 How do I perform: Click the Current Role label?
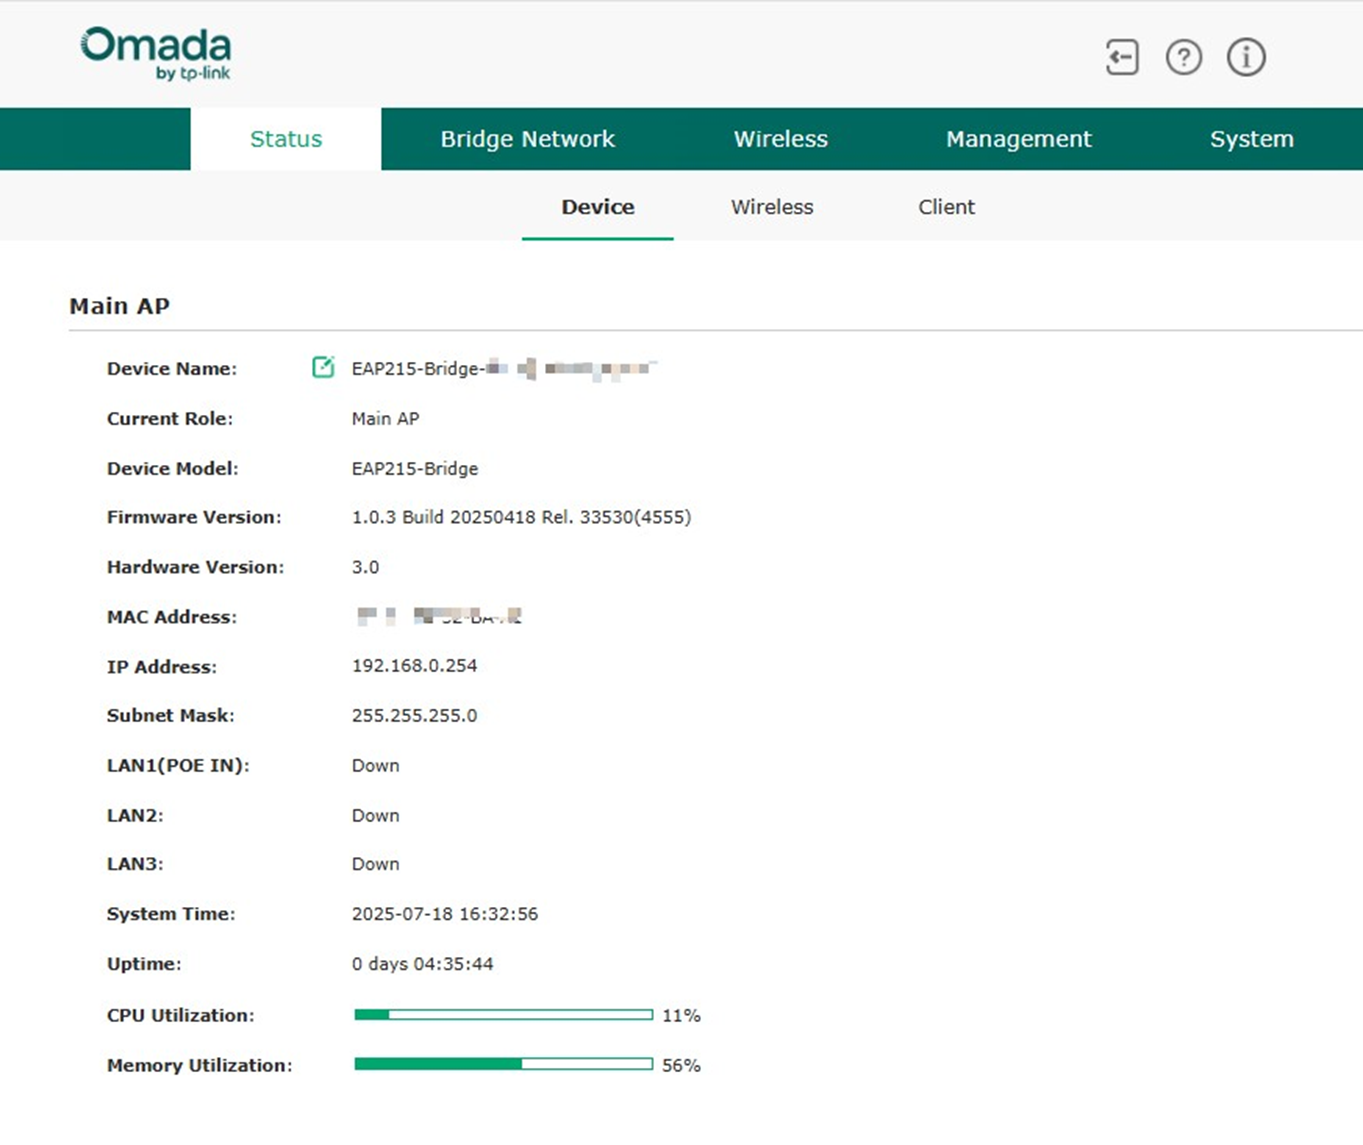click(x=170, y=419)
